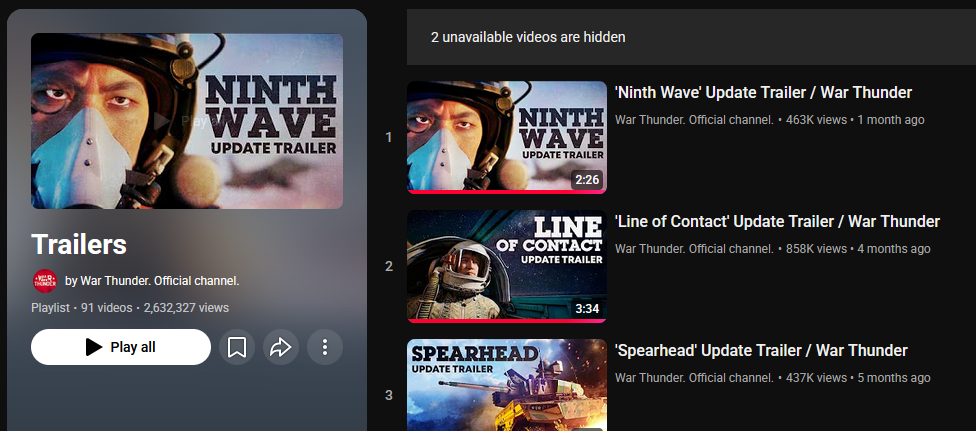The width and height of the screenshot is (976, 431).
Task: Click the Trailers playlist title
Action: coord(79,245)
